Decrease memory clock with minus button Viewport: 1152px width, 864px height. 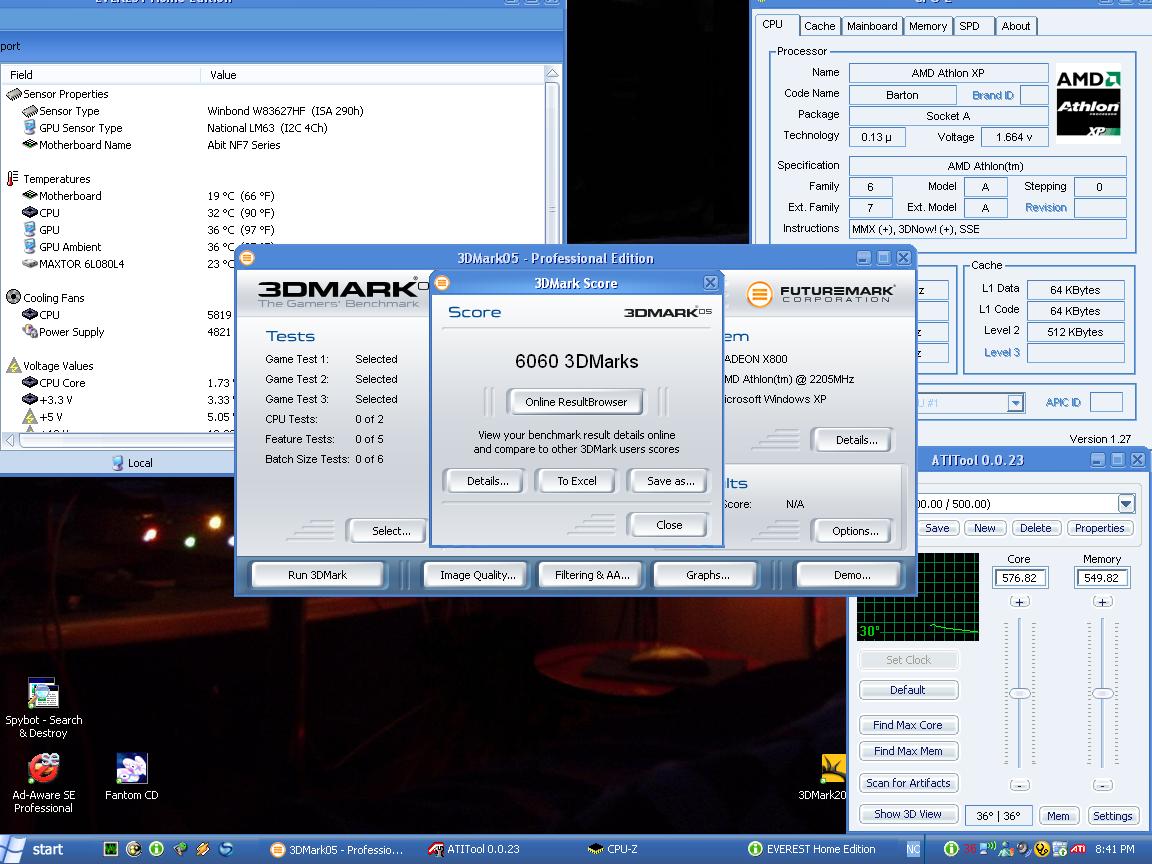coord(1103,785)
